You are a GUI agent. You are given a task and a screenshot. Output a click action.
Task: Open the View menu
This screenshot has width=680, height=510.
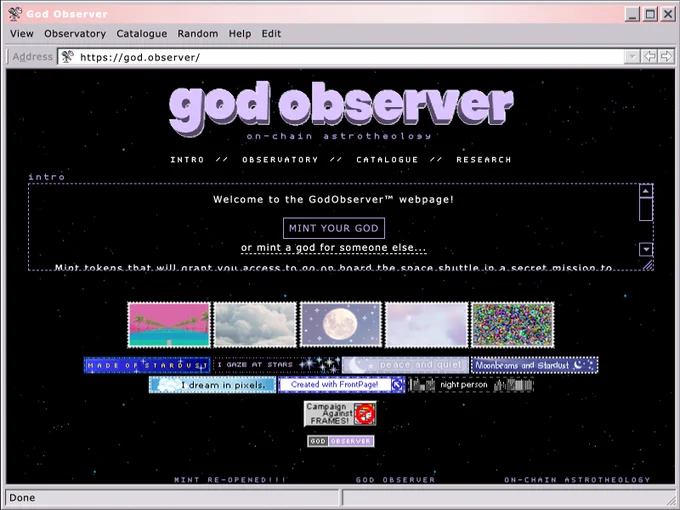coord(22,34)
